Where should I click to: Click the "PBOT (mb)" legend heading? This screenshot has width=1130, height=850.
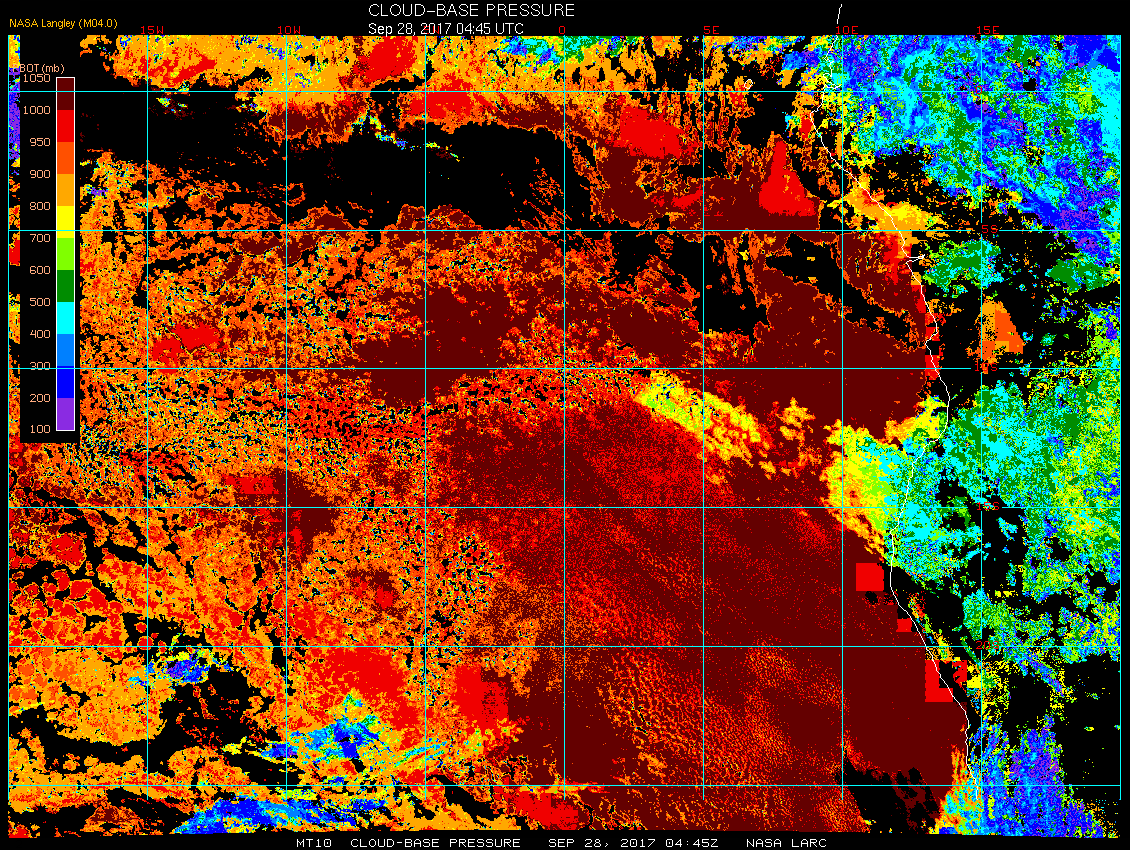[37, 68]
